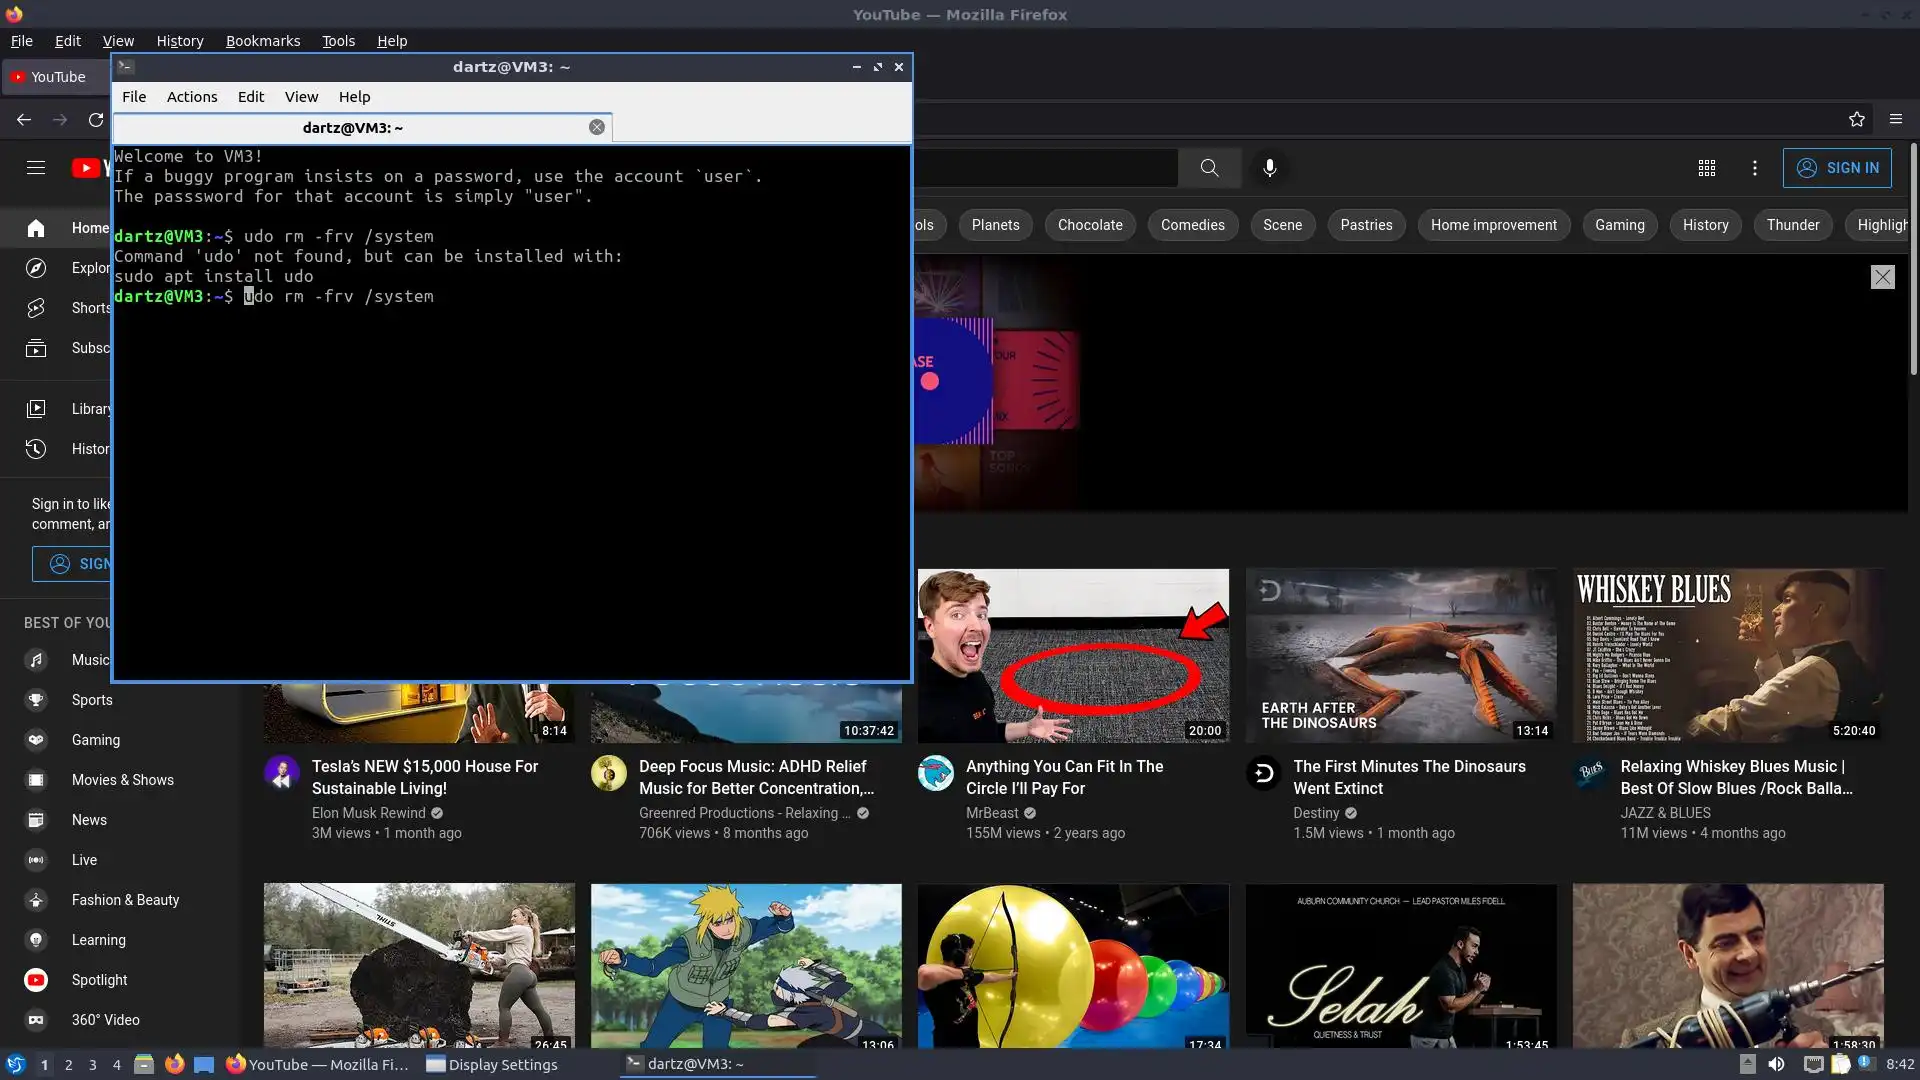Bookmark the page with the star icon
Image resolution: width=1920 pixels, height=1080 pixels.
1857,119
